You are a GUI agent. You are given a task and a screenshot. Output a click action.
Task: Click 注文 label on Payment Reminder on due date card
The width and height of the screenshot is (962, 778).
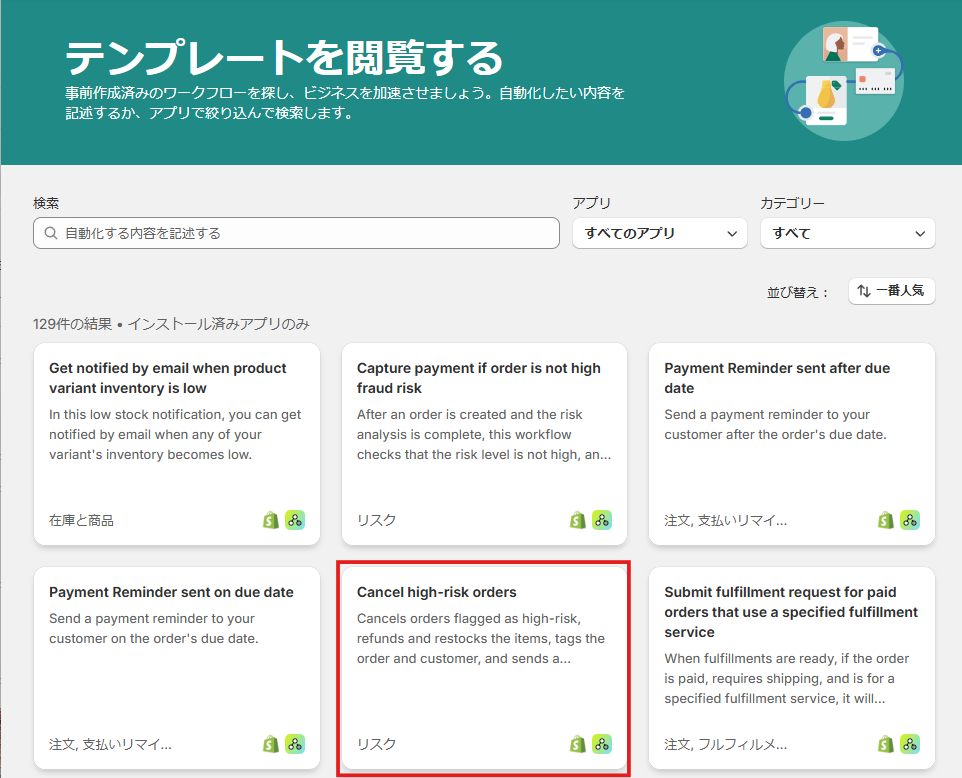tap(110, 744)
